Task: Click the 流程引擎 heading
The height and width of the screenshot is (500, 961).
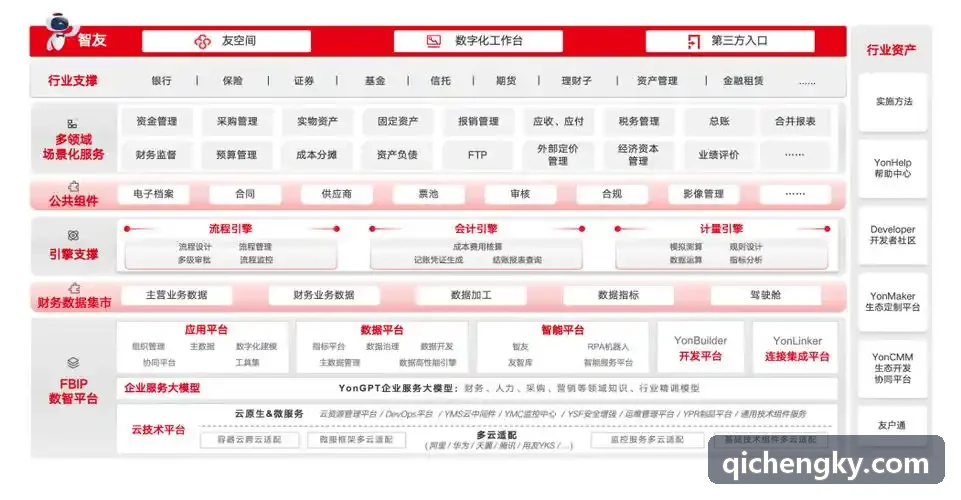Action: point(230,229)
